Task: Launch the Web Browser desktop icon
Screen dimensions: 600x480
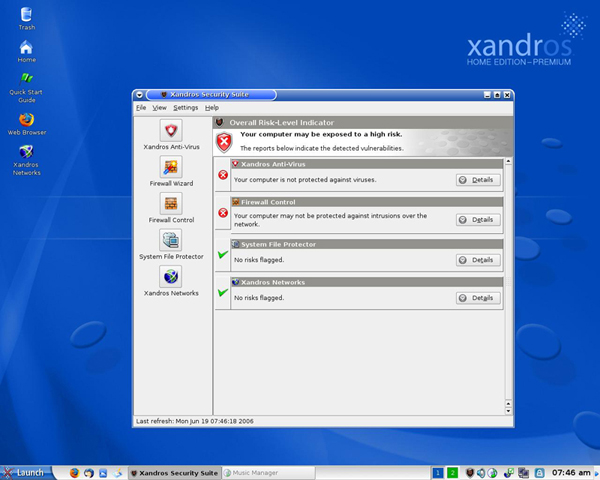Action: [x=27, y=119]
